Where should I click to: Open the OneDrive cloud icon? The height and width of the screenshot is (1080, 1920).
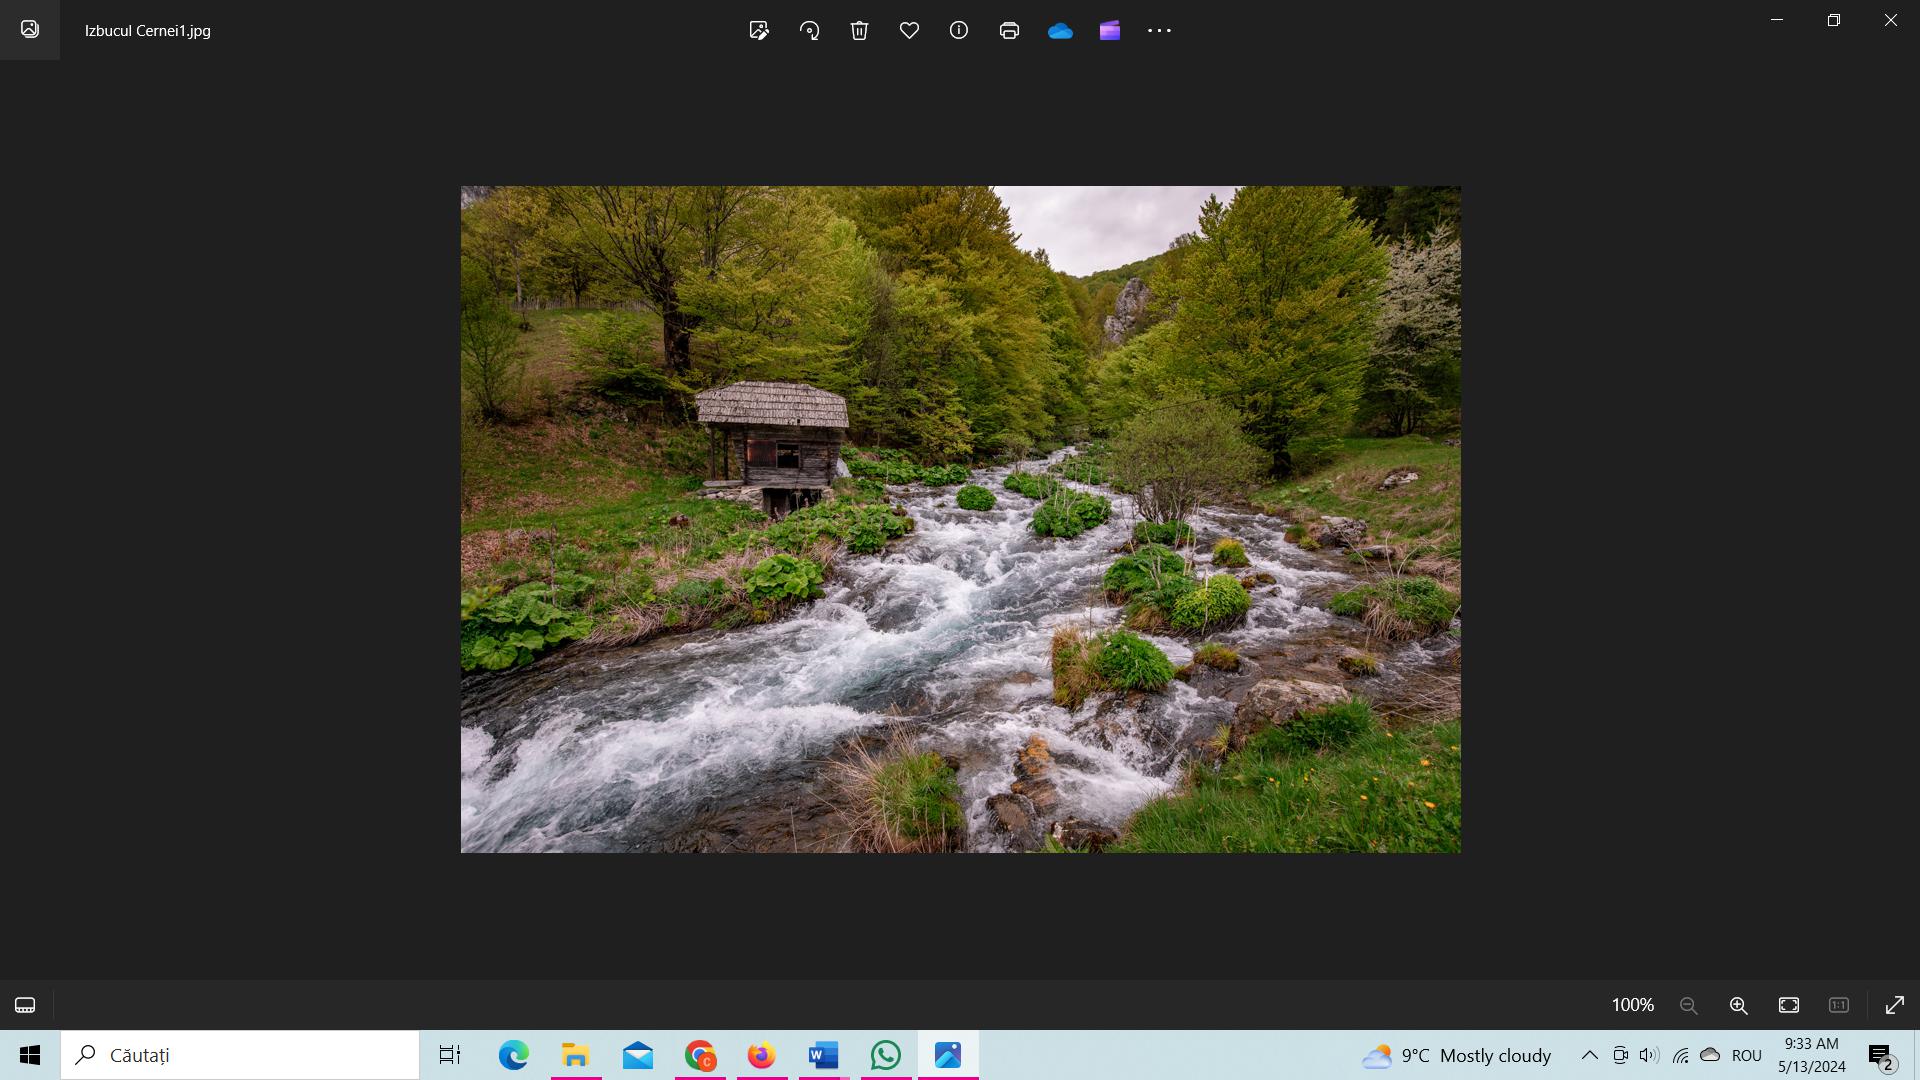point(1060,31)
